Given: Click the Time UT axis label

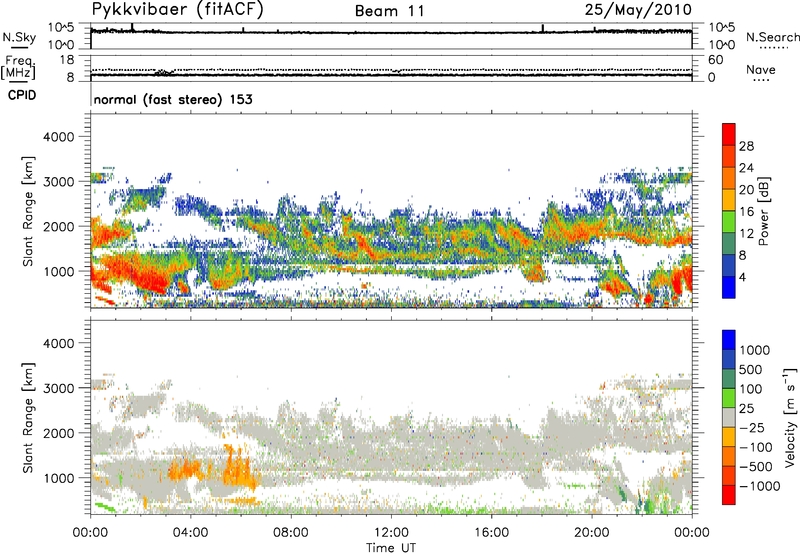Looking at the screenshot, I should click(391, 547).
